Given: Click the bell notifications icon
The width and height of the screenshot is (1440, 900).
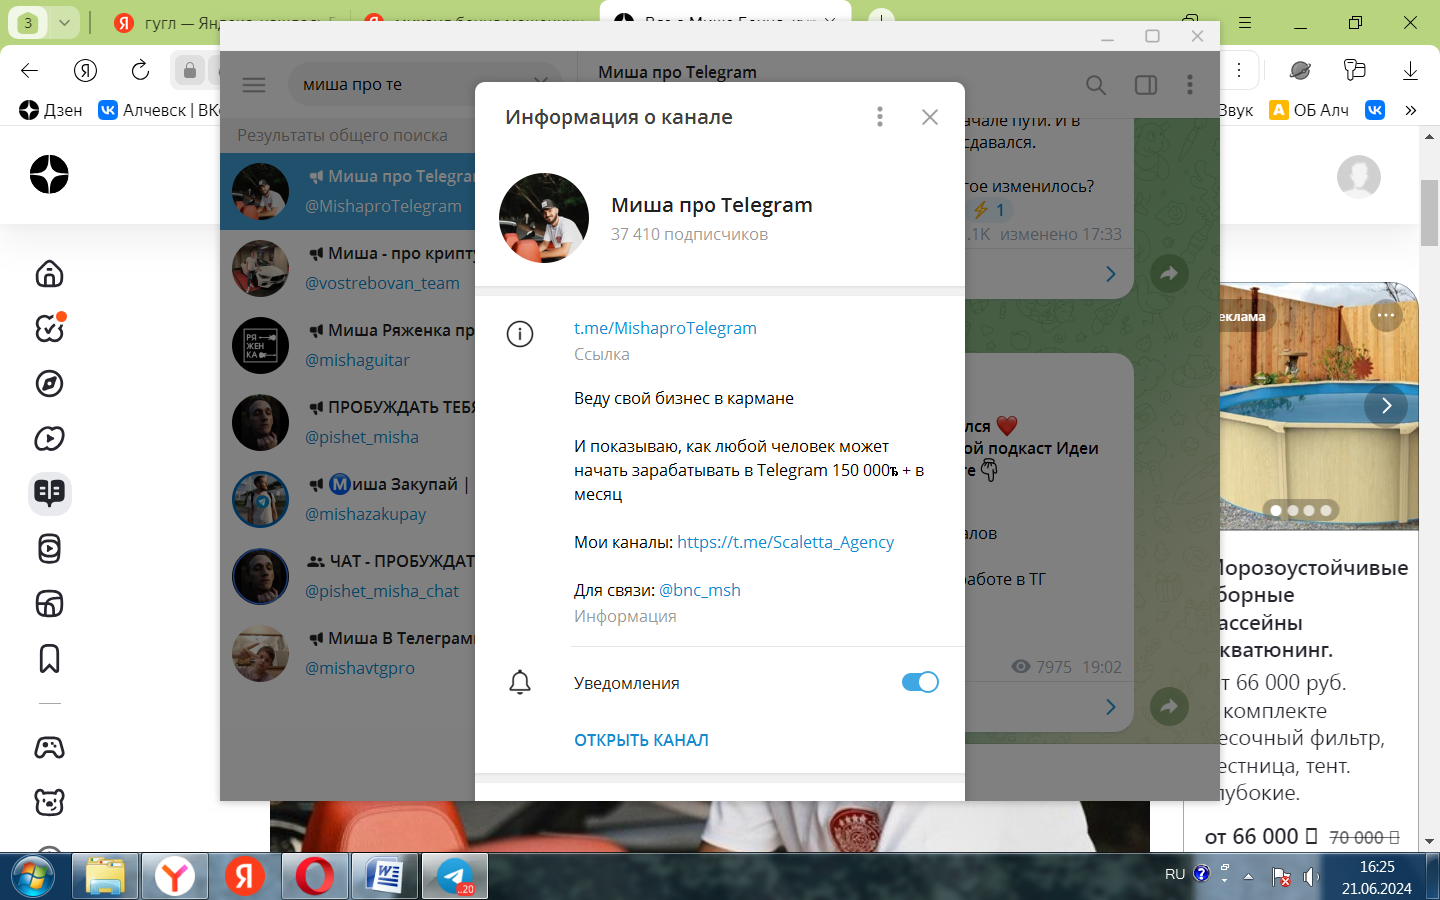Looking at the screenshot, I should [520, 683].
